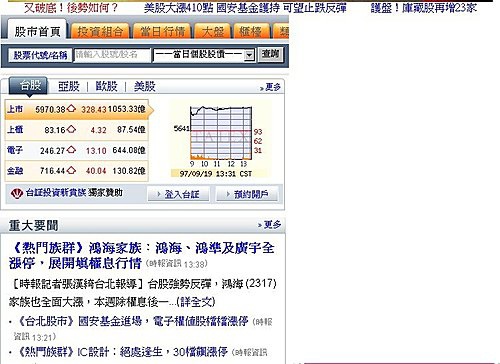500x364 pixels.
Task: Click the 預約開戶 button
Action: coord(247,194)
